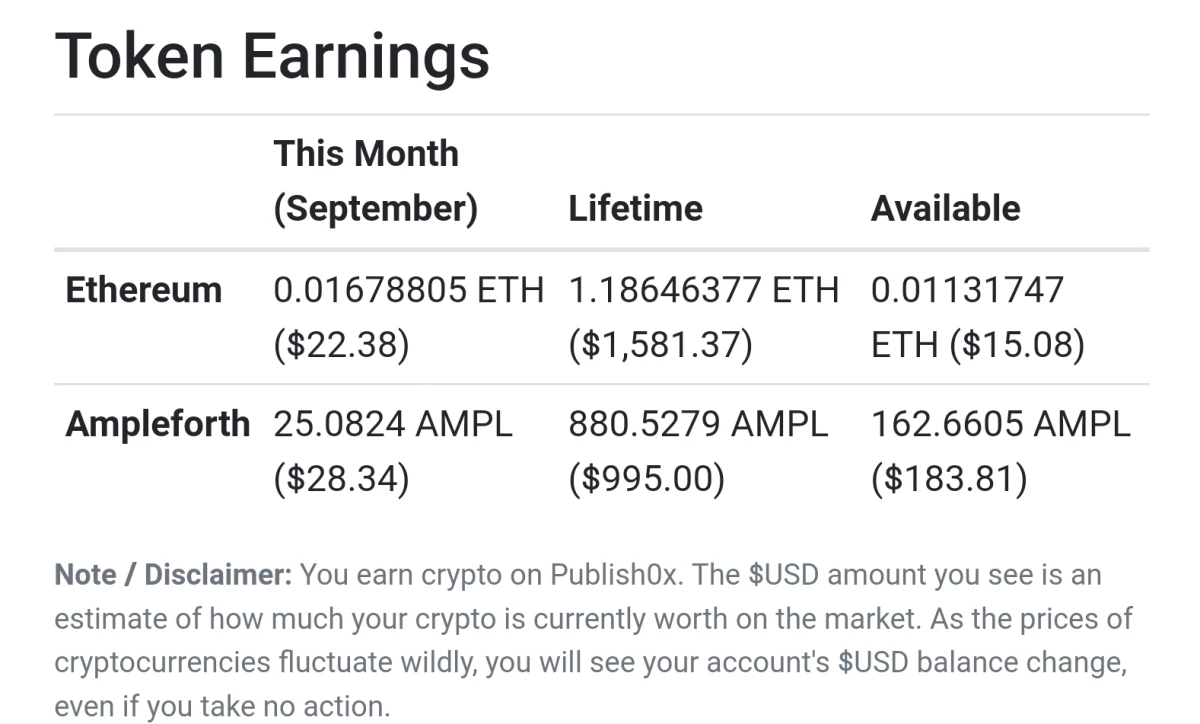Click the ($1,581.37) lifetime USD value
The image size is (1200, 724).
point(660,345)
